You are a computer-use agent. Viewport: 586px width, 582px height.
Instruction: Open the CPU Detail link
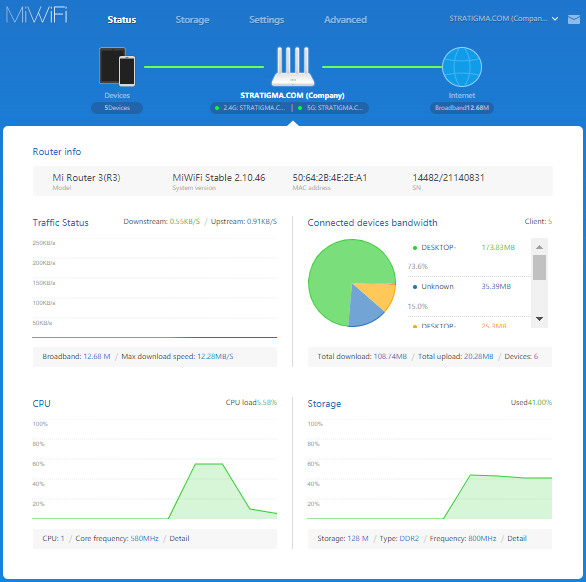tap(179, 538)
